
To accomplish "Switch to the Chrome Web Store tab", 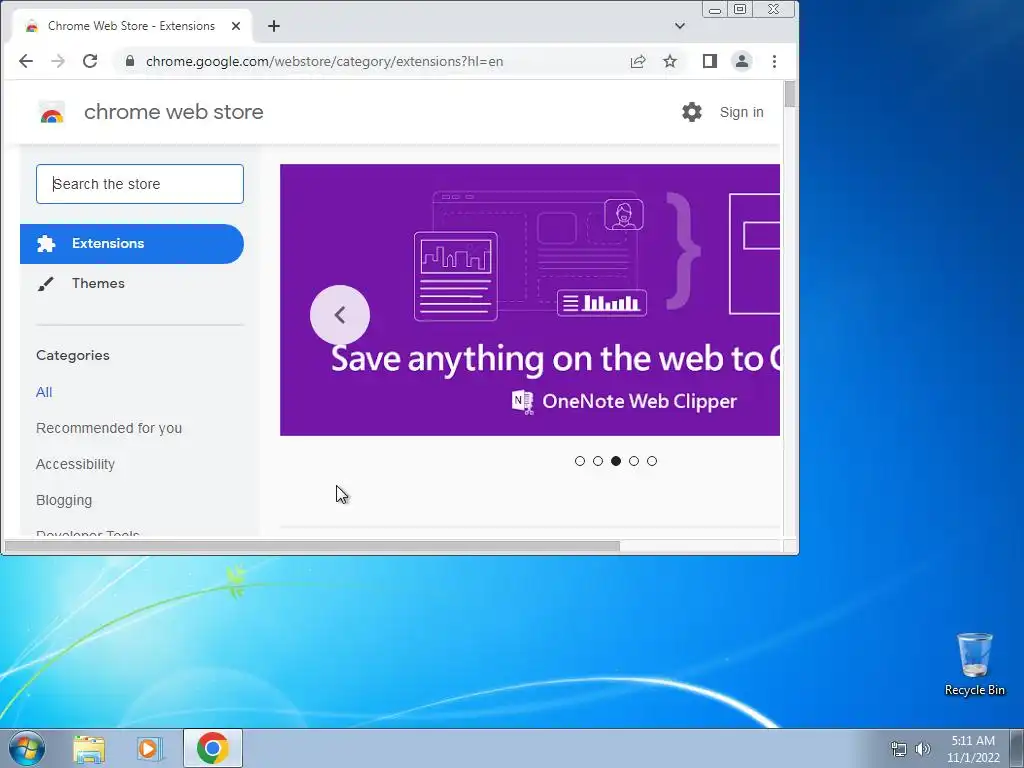I will 132,26.
